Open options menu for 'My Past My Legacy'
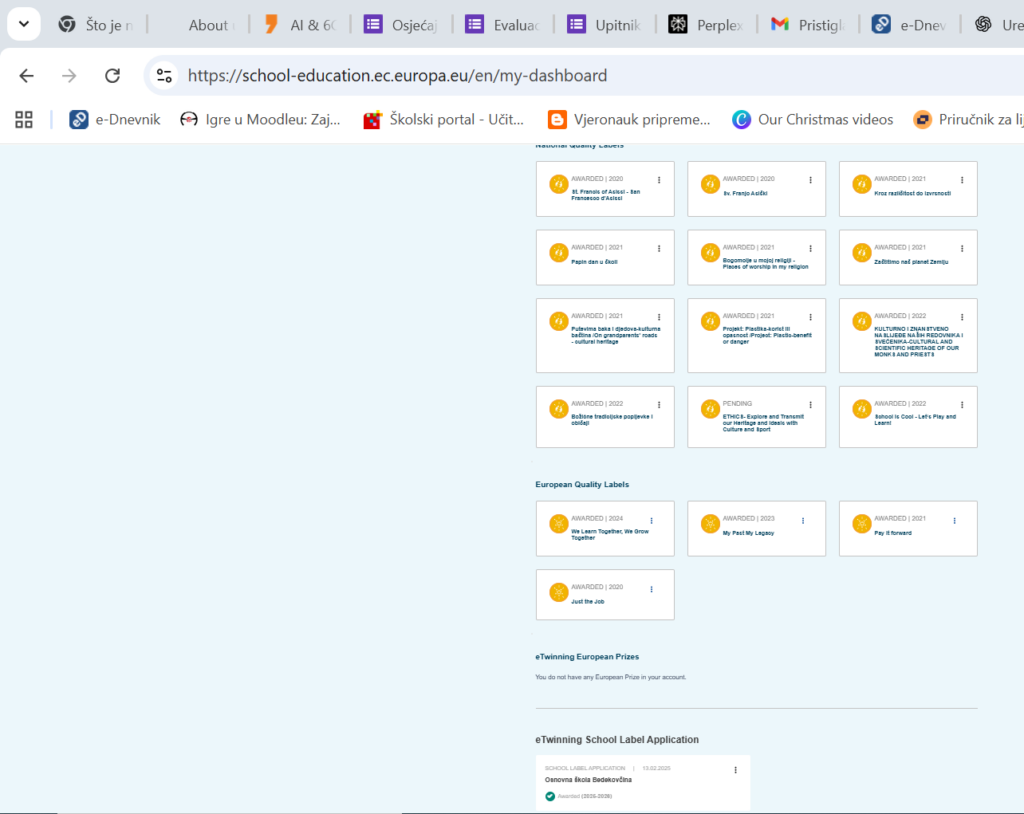Viewport: 1024px width, 814px height. point(802,521)
